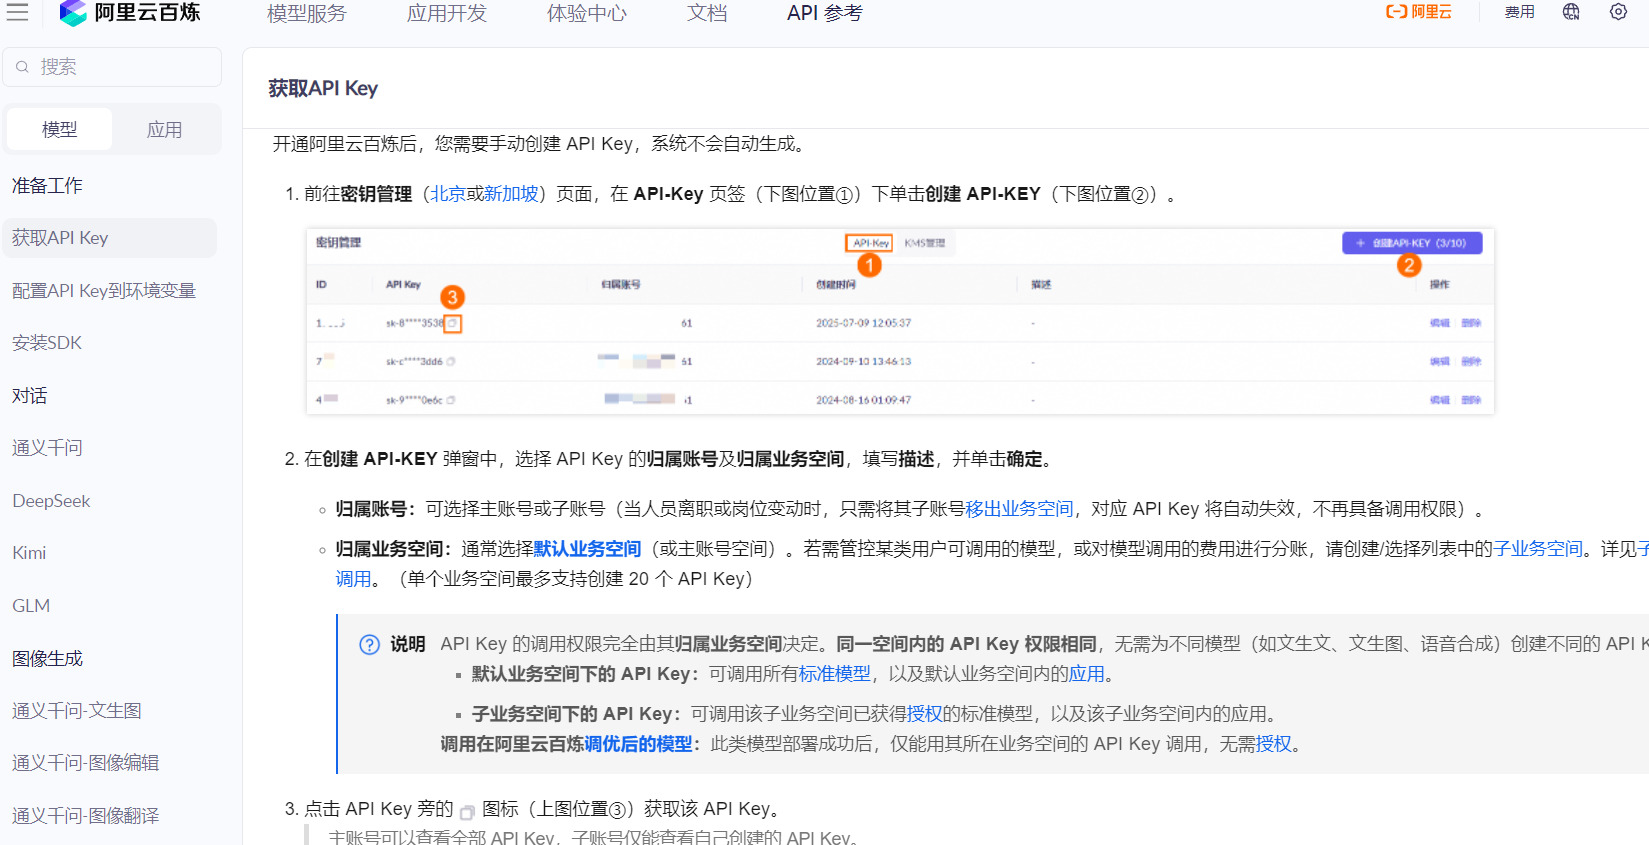Viewport: 1649px width, 845px height.
Task: Follow the 移出业务空间 link
Action: (x=1019, y=509)
